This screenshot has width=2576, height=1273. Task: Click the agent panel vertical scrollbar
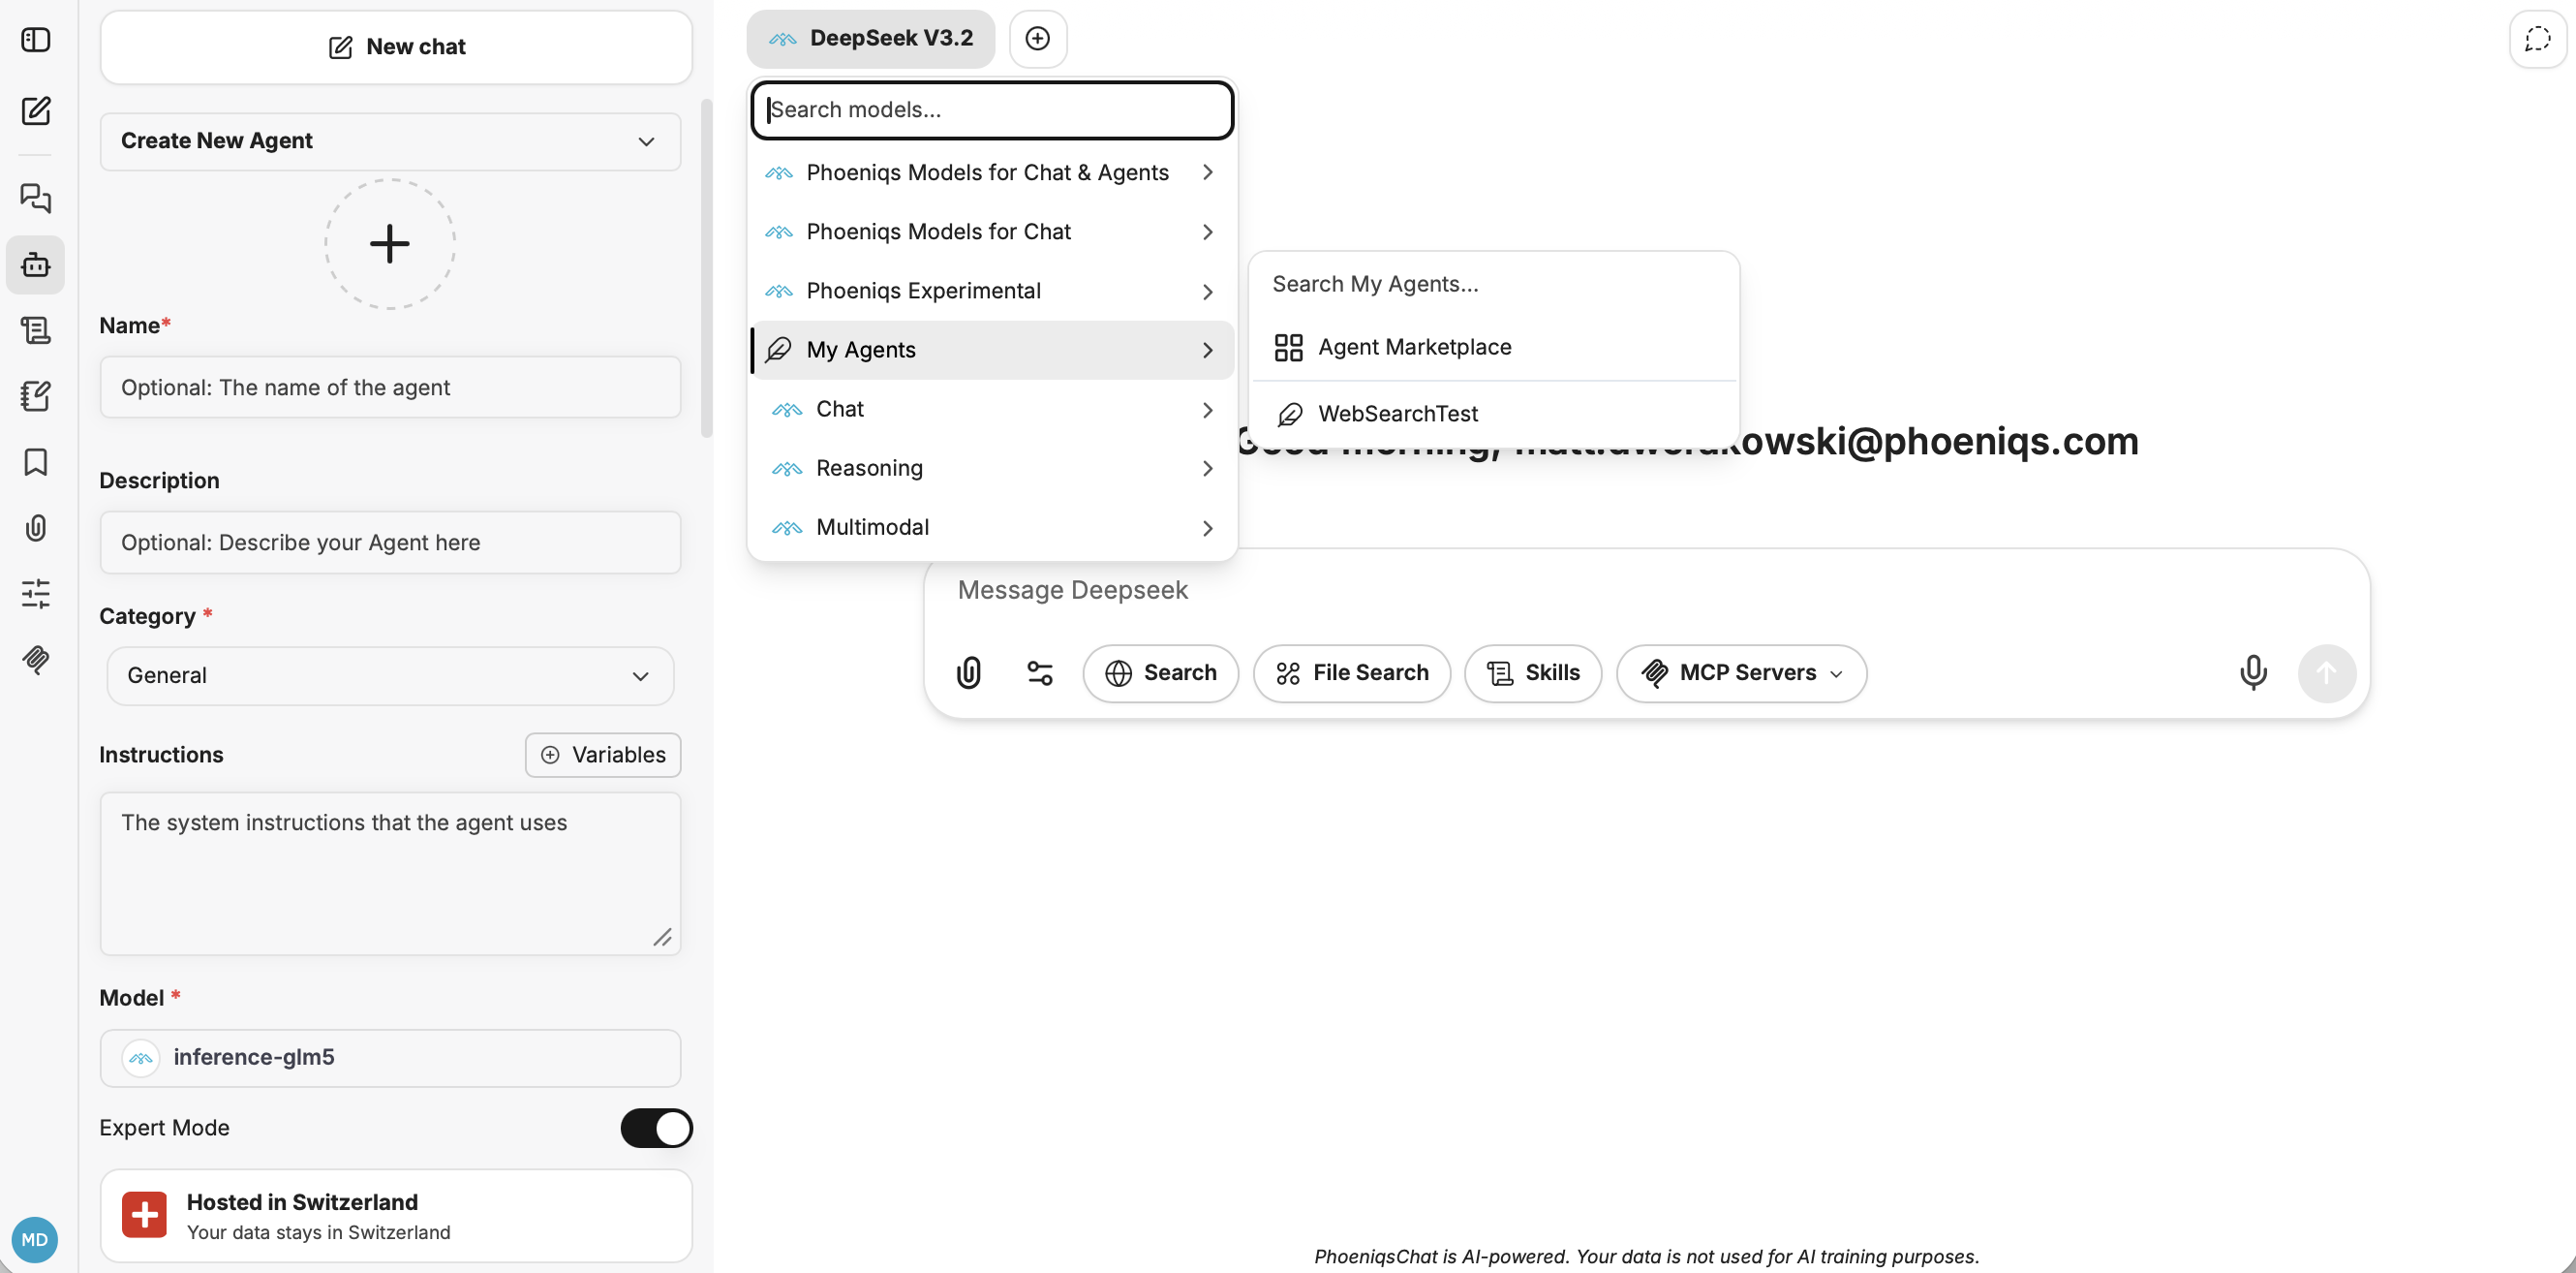click(x=707, y=268)
